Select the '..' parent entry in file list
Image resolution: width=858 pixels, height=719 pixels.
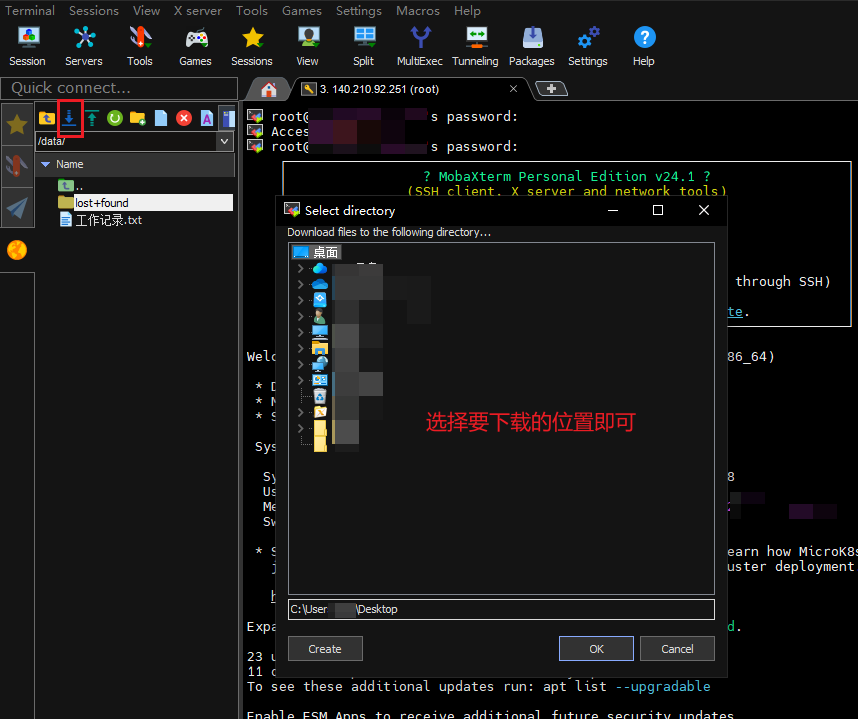tap(71, 186)
